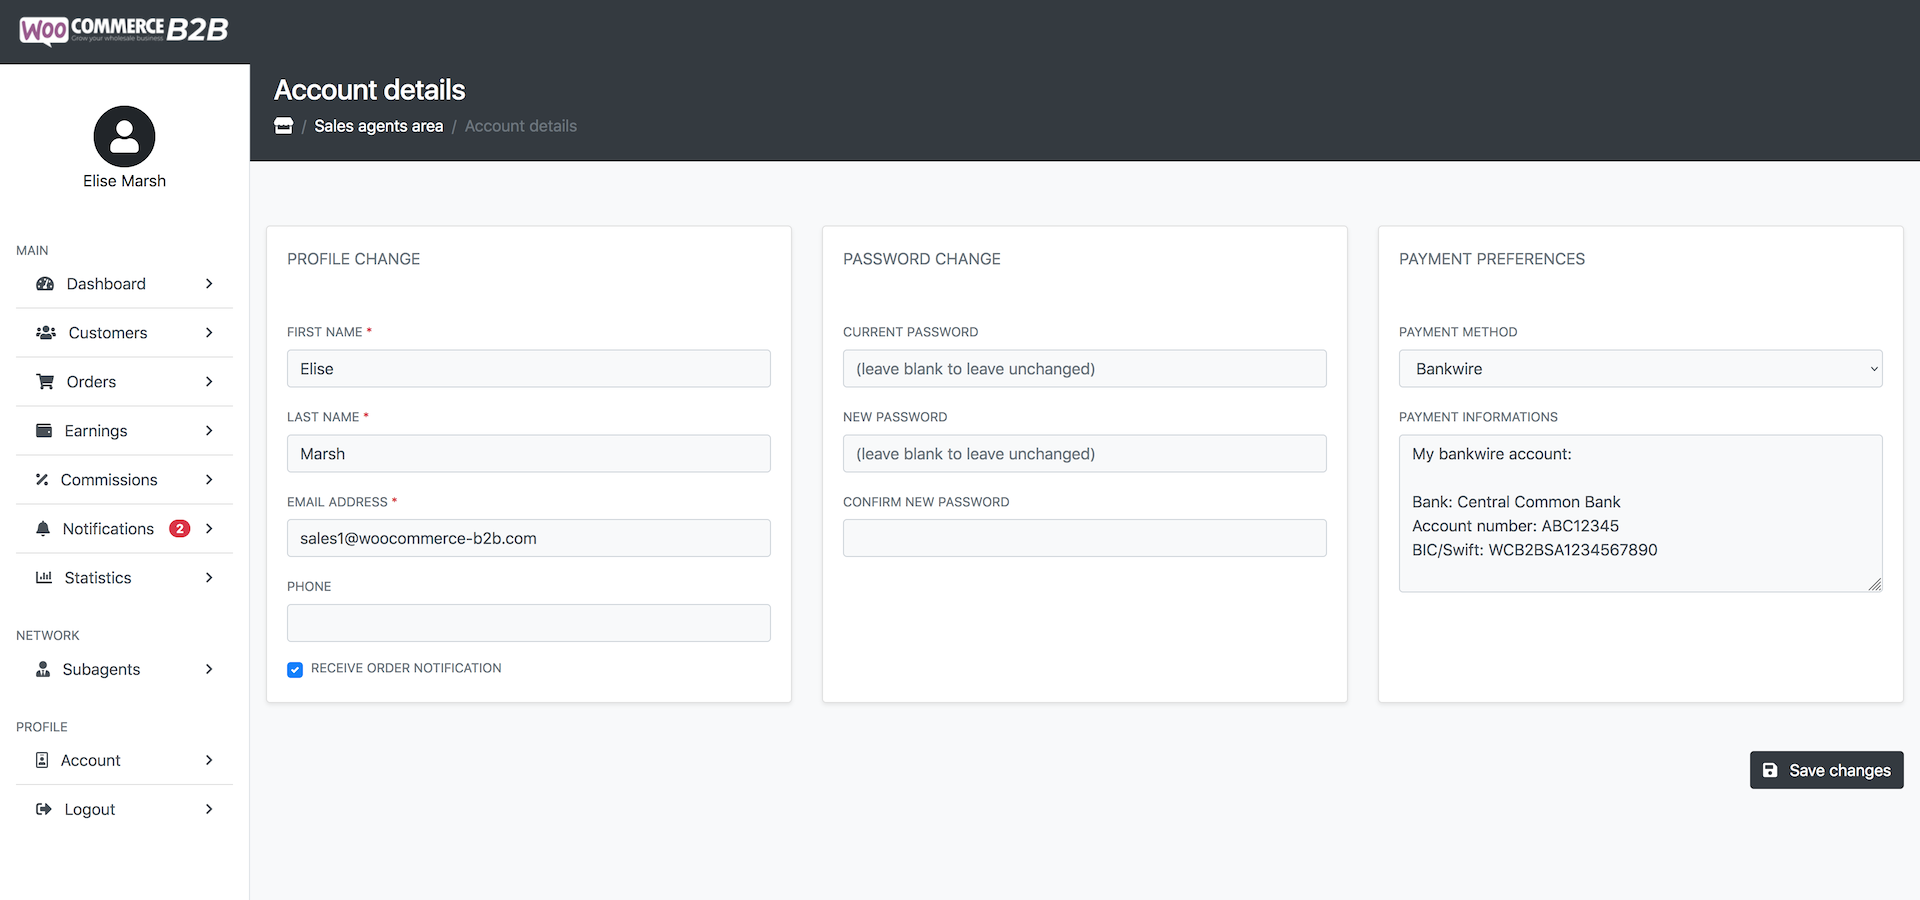Open the Statistics menu item
The height and width of the screenshot is (900, 1920).
click(x=125, y=578)
